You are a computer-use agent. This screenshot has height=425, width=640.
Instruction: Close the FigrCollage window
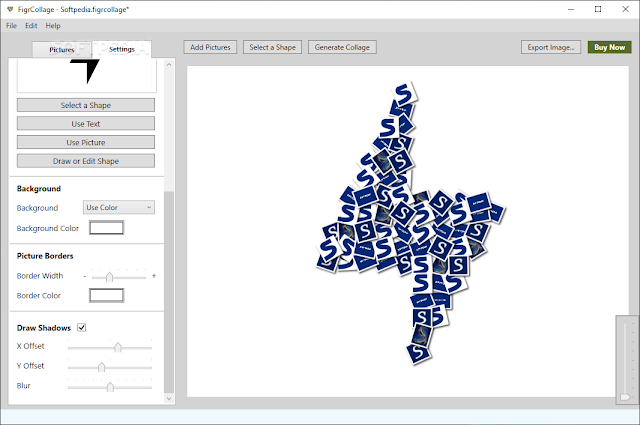tap(625, 9)
